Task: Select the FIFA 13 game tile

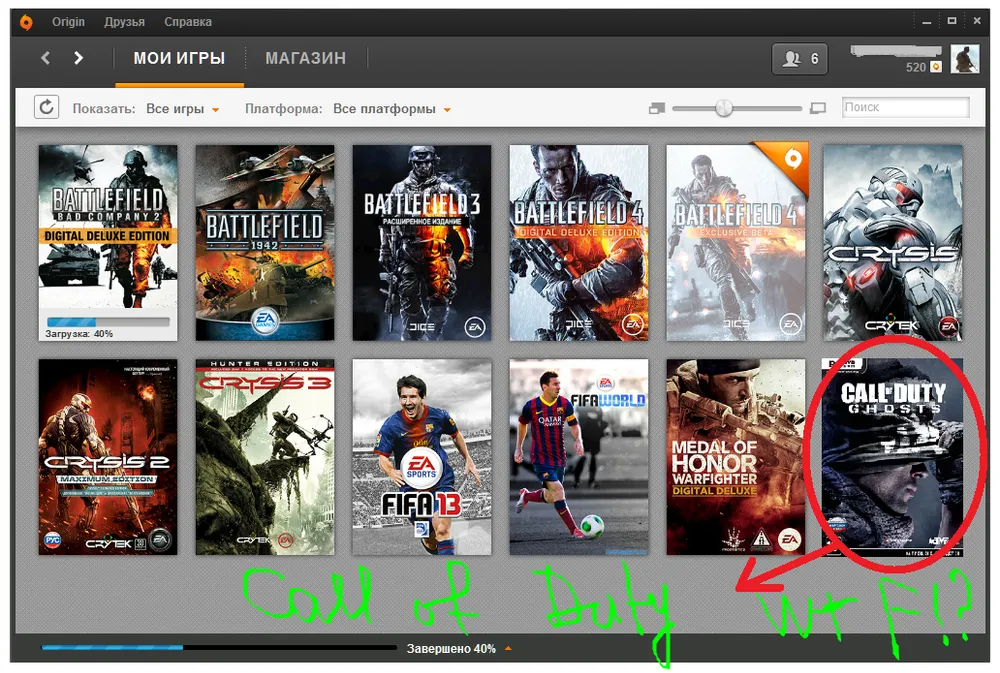Action: click(x=422, y=457)
